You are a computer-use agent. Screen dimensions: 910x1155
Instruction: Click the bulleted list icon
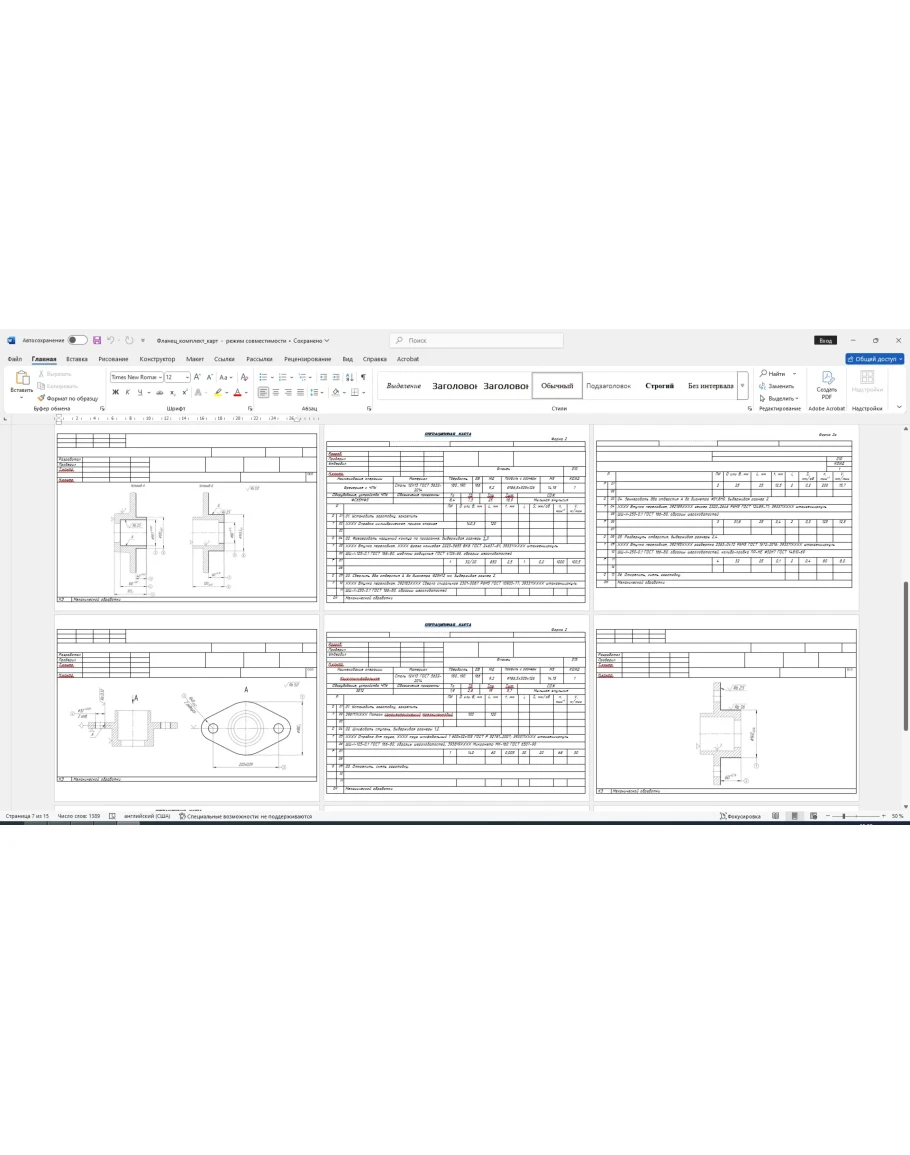click(x=262, y=377)
